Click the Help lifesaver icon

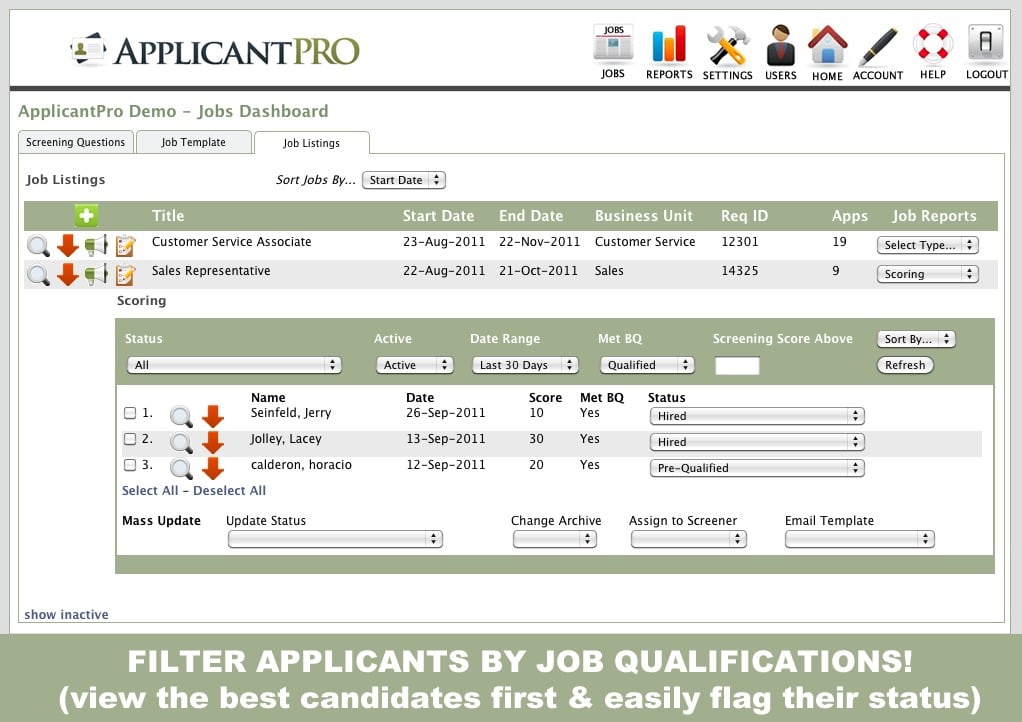pyautogui.click(x=933, y=46)
